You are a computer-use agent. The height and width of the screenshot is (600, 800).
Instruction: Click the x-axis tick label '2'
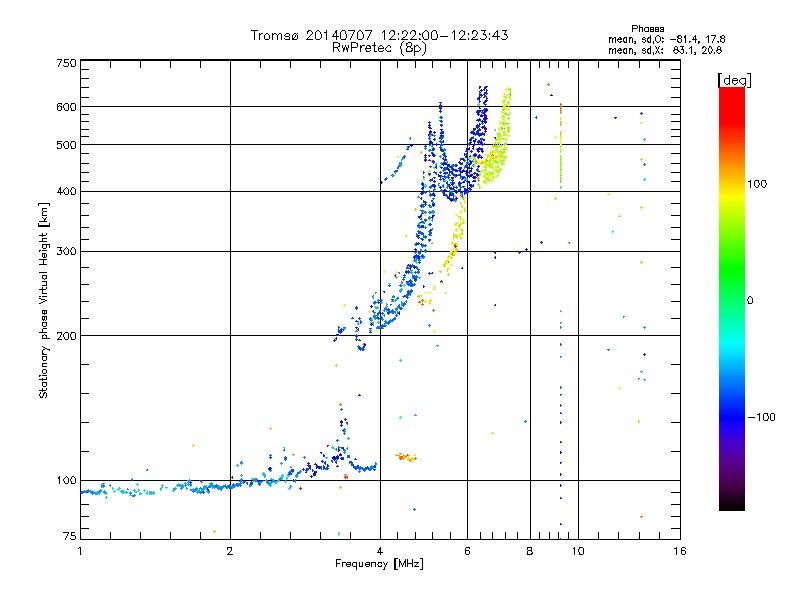coord(230,551)
